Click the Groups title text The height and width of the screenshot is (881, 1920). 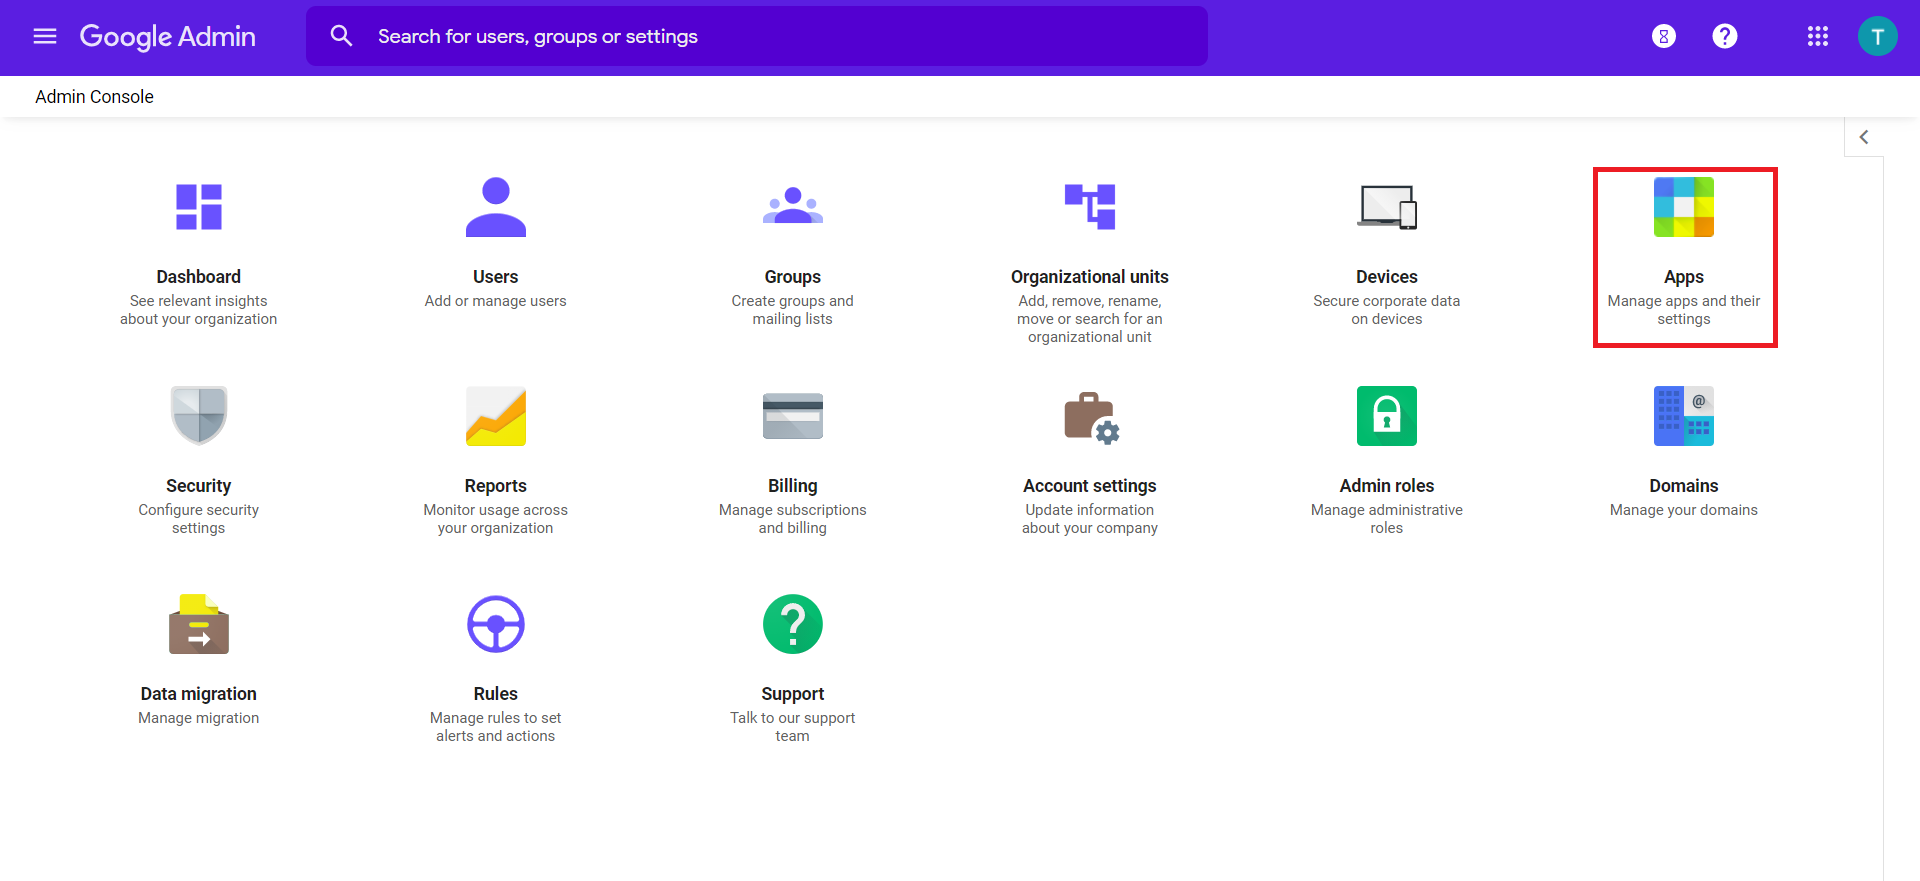[793, 277]
